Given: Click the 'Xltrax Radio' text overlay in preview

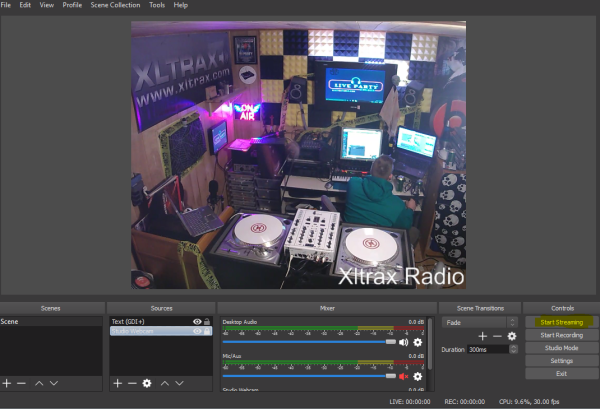Looking at the screenshot, I should point(401,276).
